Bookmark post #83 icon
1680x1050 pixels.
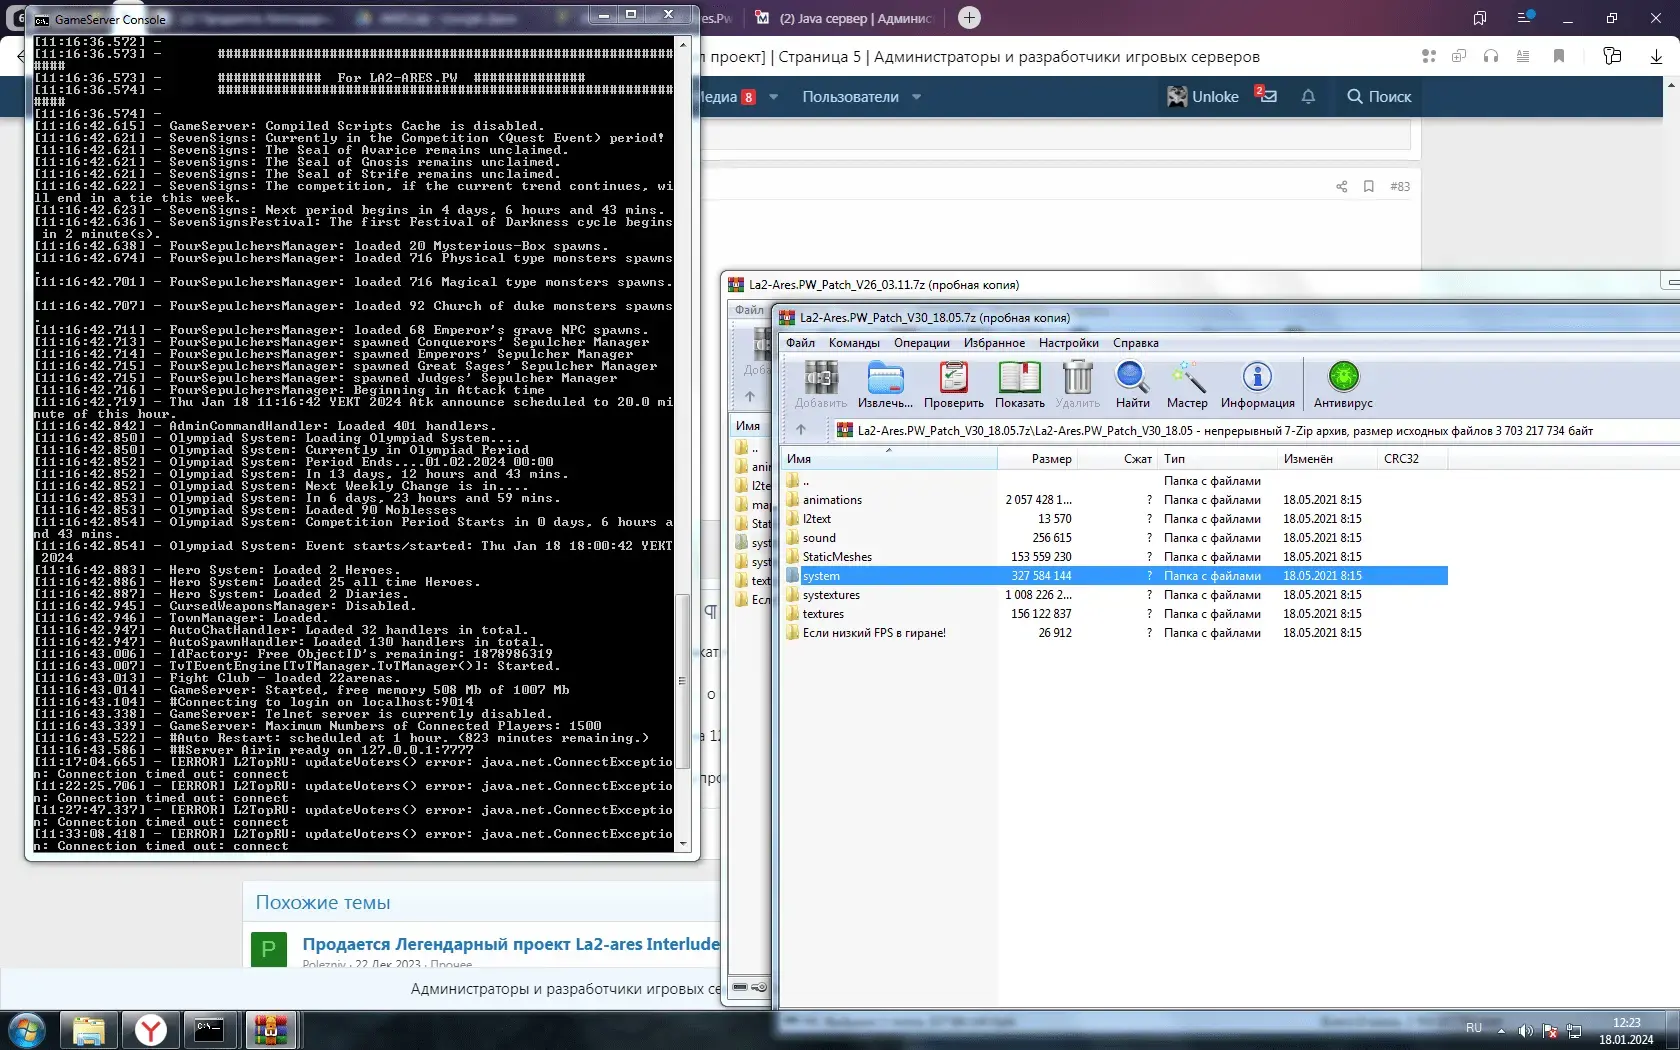1368,186
